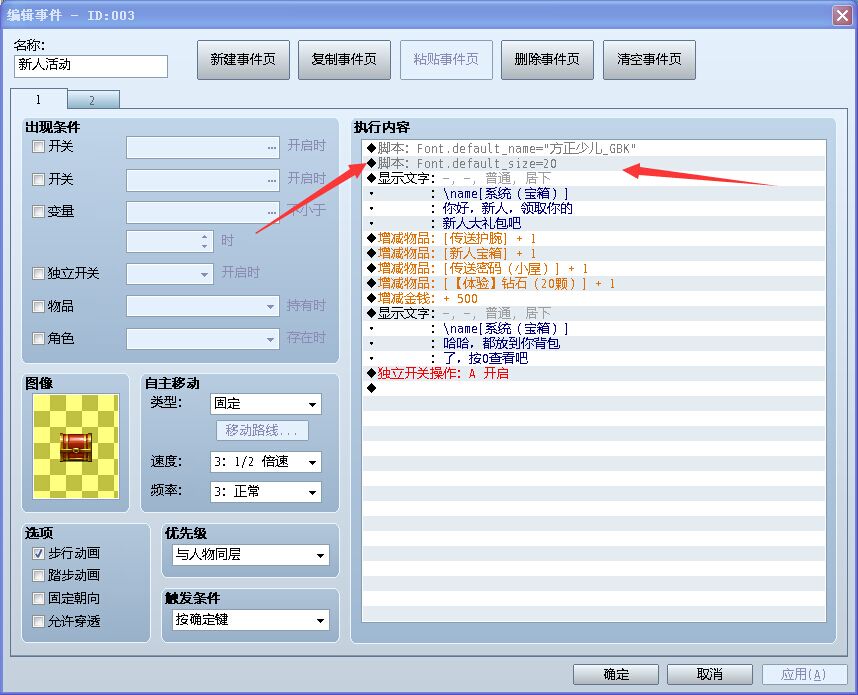Click the 复制事件页 button

click(344, 60)
